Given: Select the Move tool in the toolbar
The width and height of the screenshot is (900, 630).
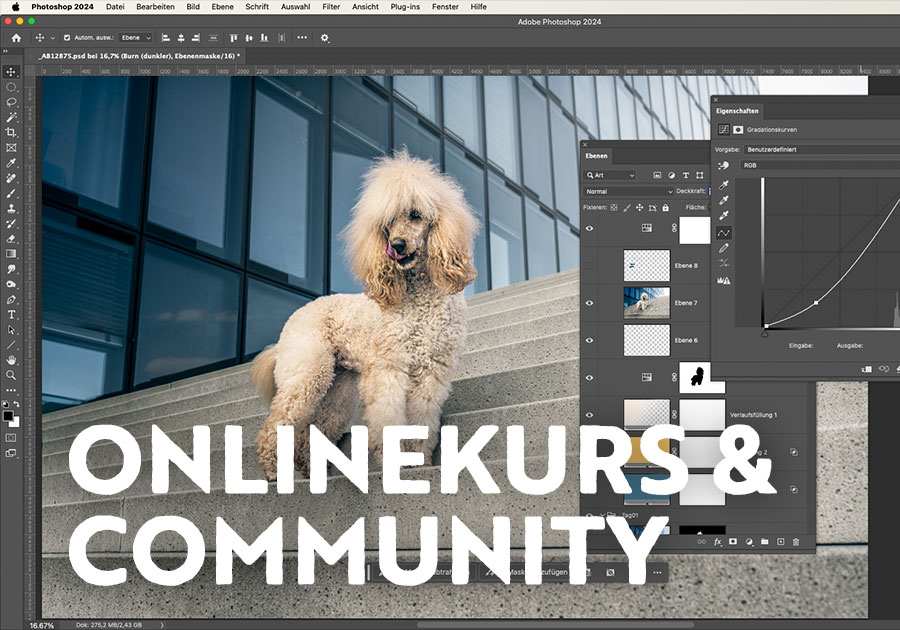Looking at the screenshot, I should pyautogui.click(x=11, y=72).
